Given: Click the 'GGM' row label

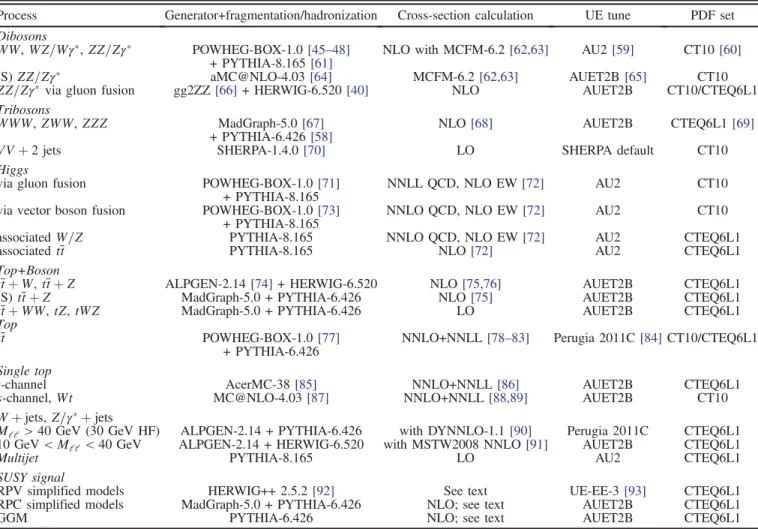Looking at the screenshot, I should click(14, 518).
